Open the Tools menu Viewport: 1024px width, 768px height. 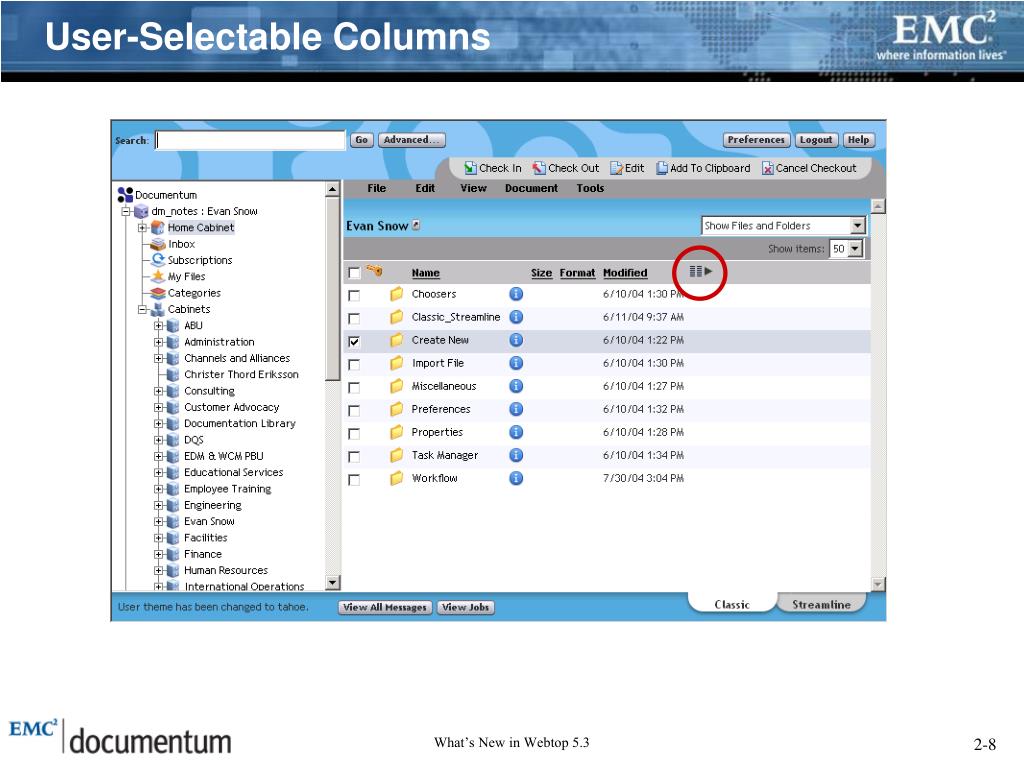[x=590, y=188]
